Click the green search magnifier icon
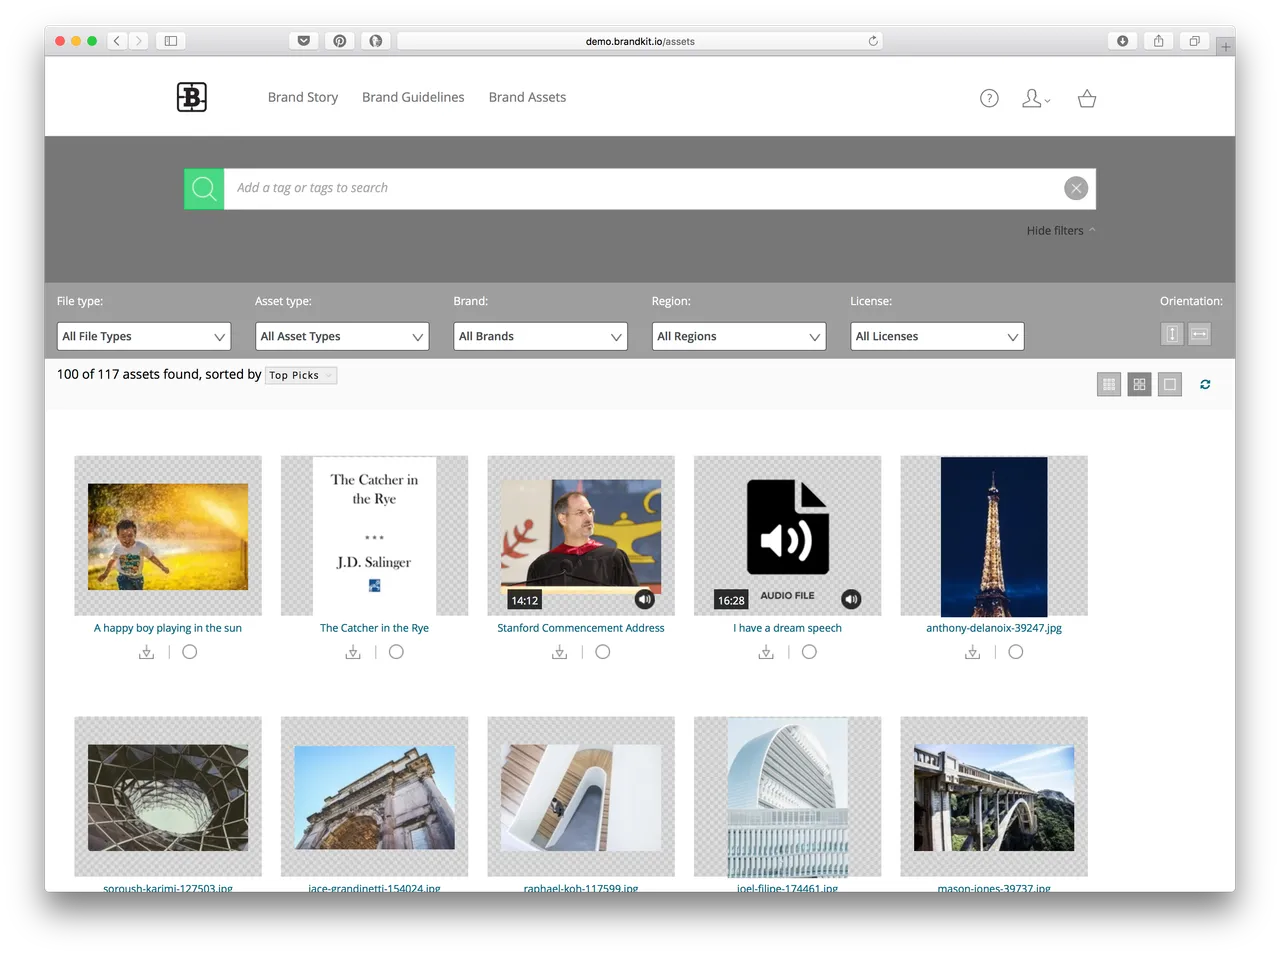This screenshot has width=1280, height=956. pyautogui.click(x=204, y=188)
